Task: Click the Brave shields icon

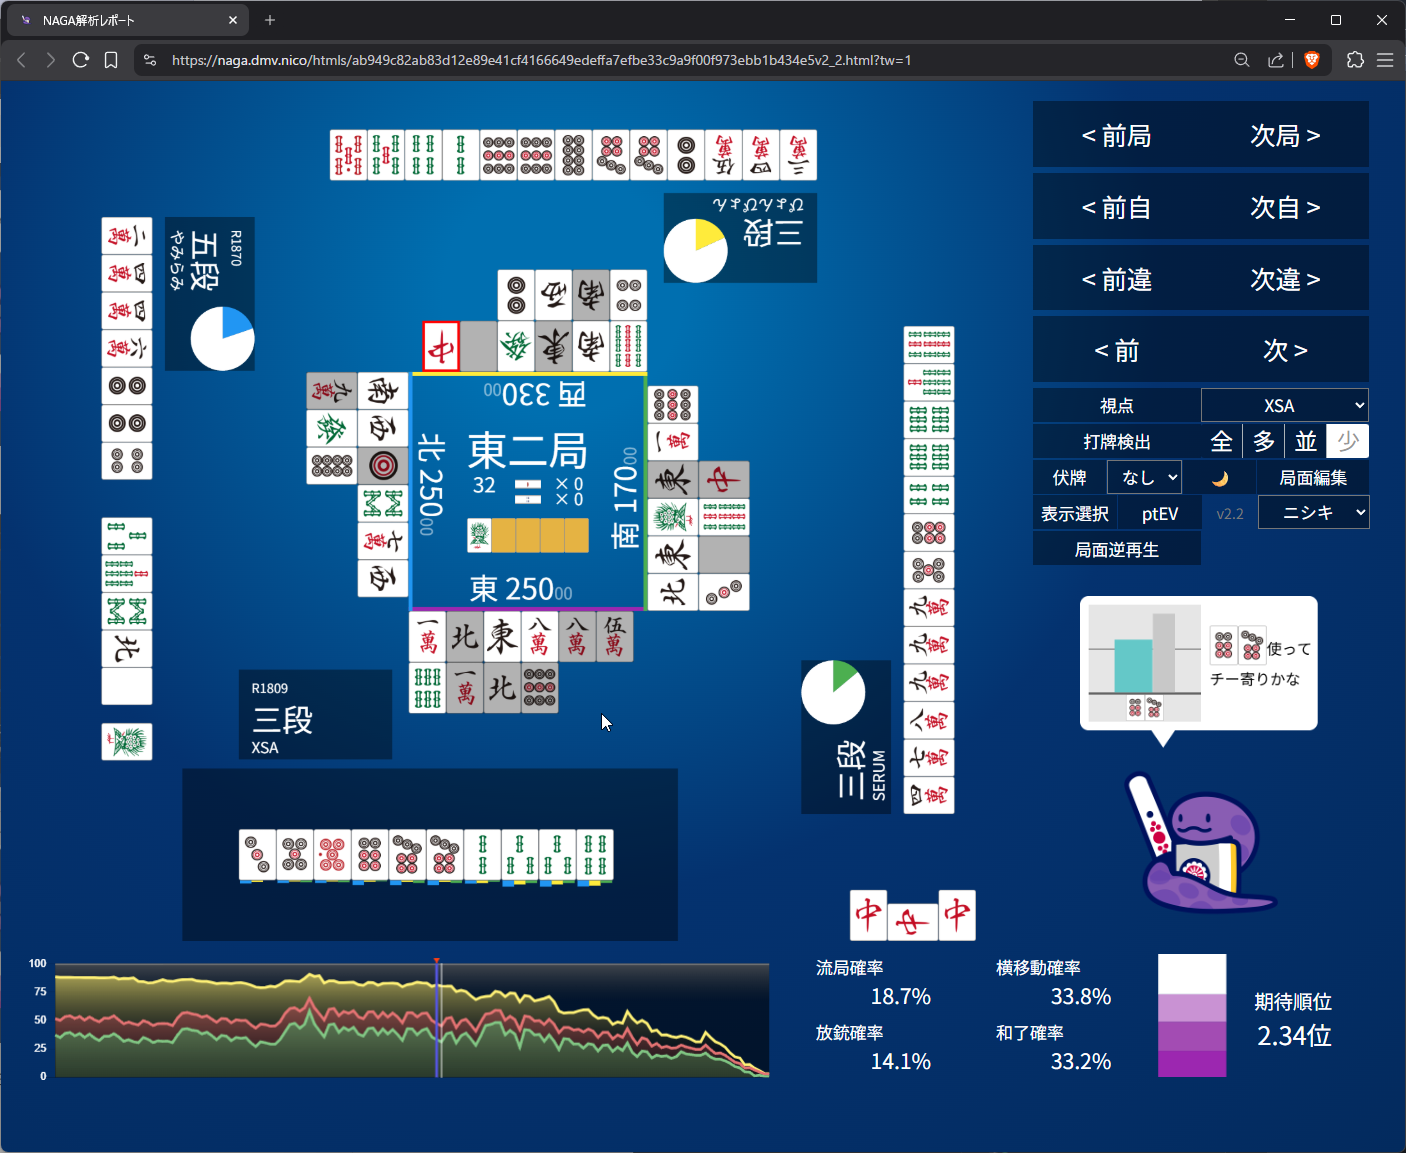Action: point(1312,60)
